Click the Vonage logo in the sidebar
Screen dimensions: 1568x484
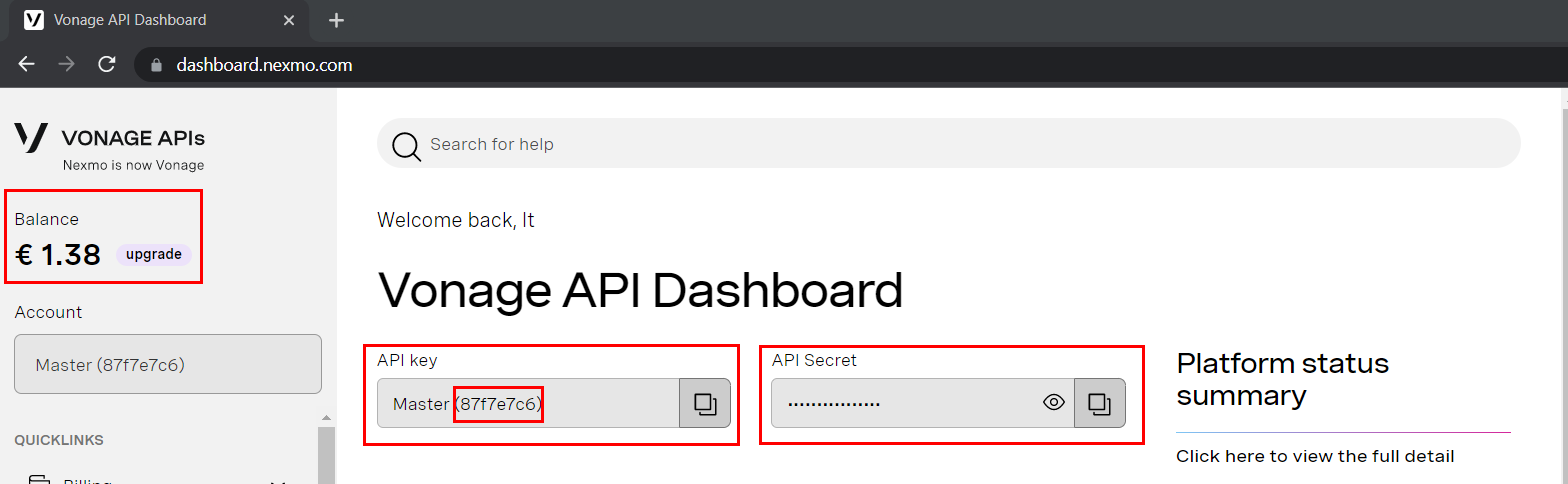tap(31, 138)
